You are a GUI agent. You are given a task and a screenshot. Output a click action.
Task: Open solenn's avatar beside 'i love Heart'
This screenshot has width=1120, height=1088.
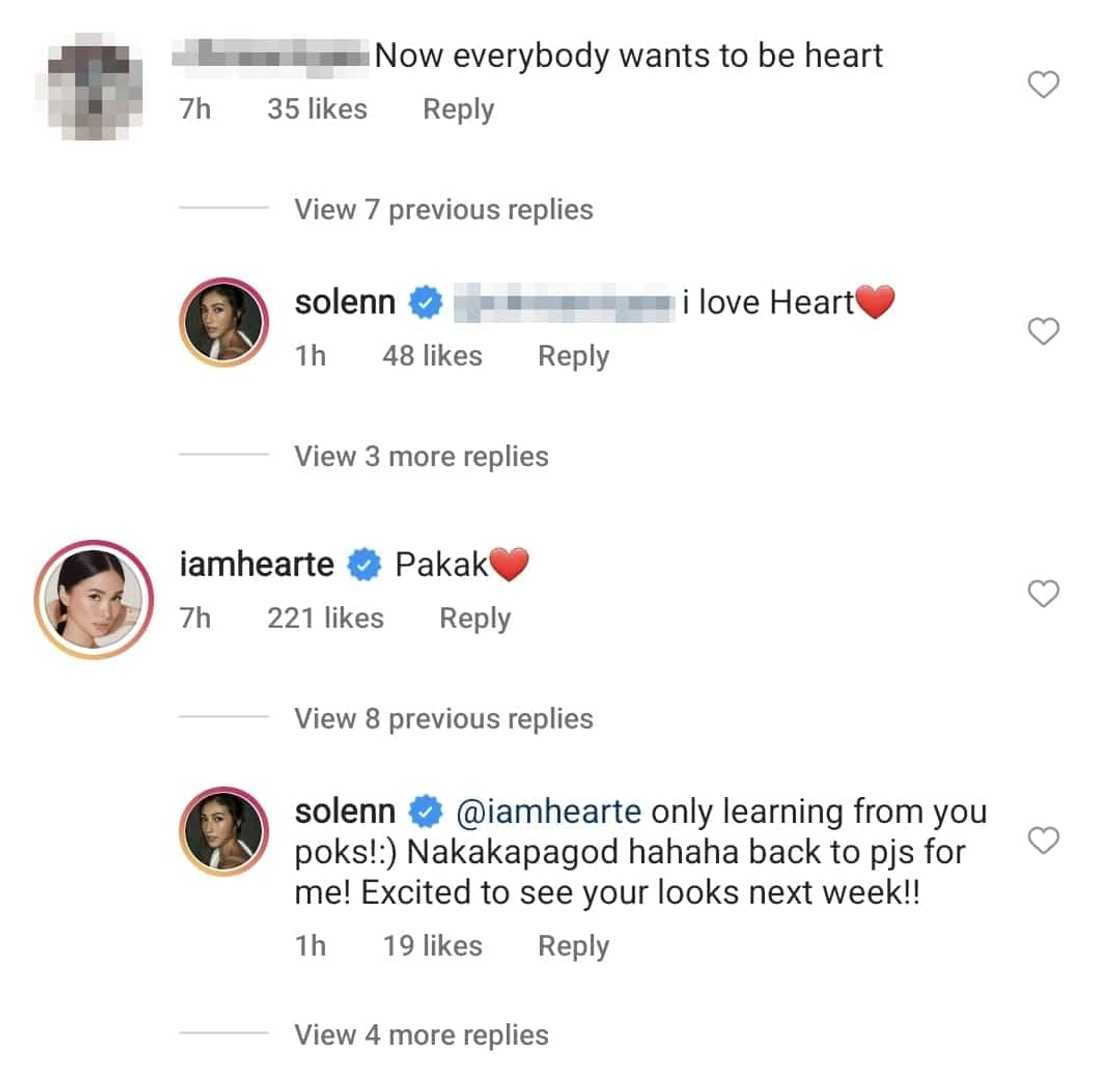pyautogui.click(x=225, y=323)
